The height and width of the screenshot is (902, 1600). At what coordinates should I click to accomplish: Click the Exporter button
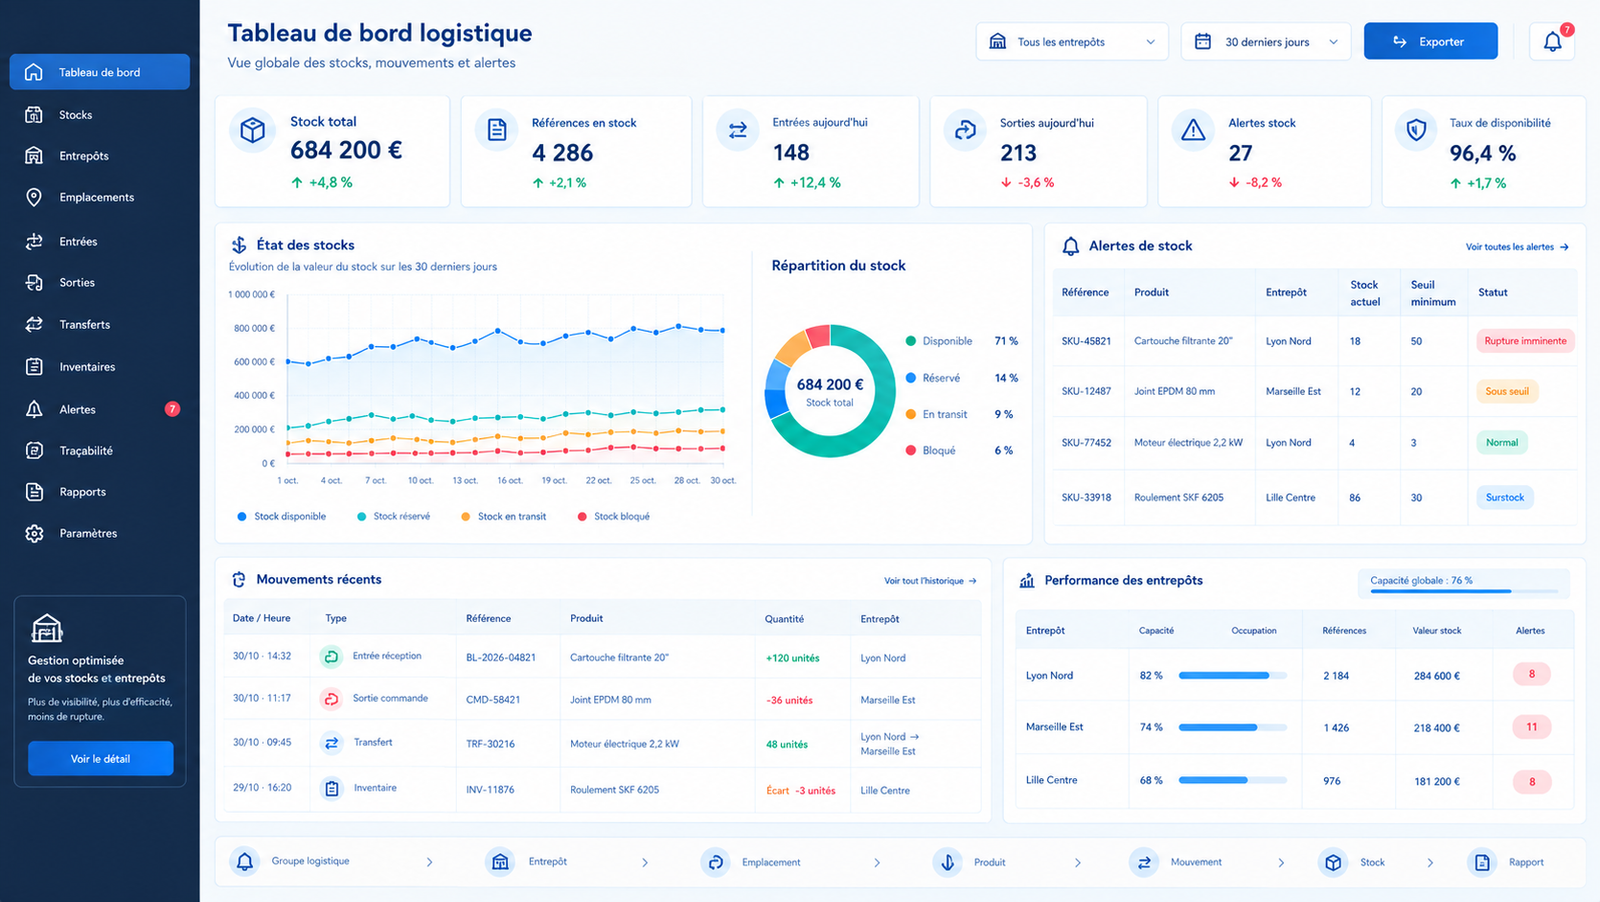click(1431, 42)
